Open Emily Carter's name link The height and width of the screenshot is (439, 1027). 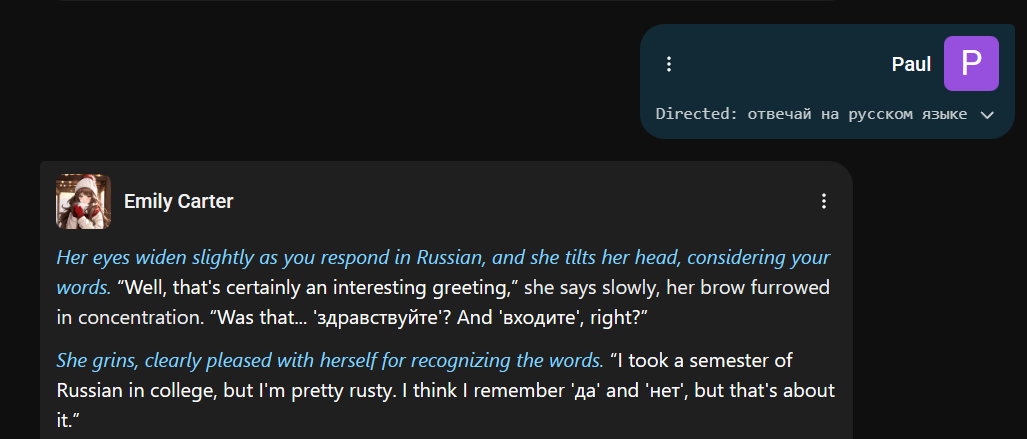click(x=178, y=201)
